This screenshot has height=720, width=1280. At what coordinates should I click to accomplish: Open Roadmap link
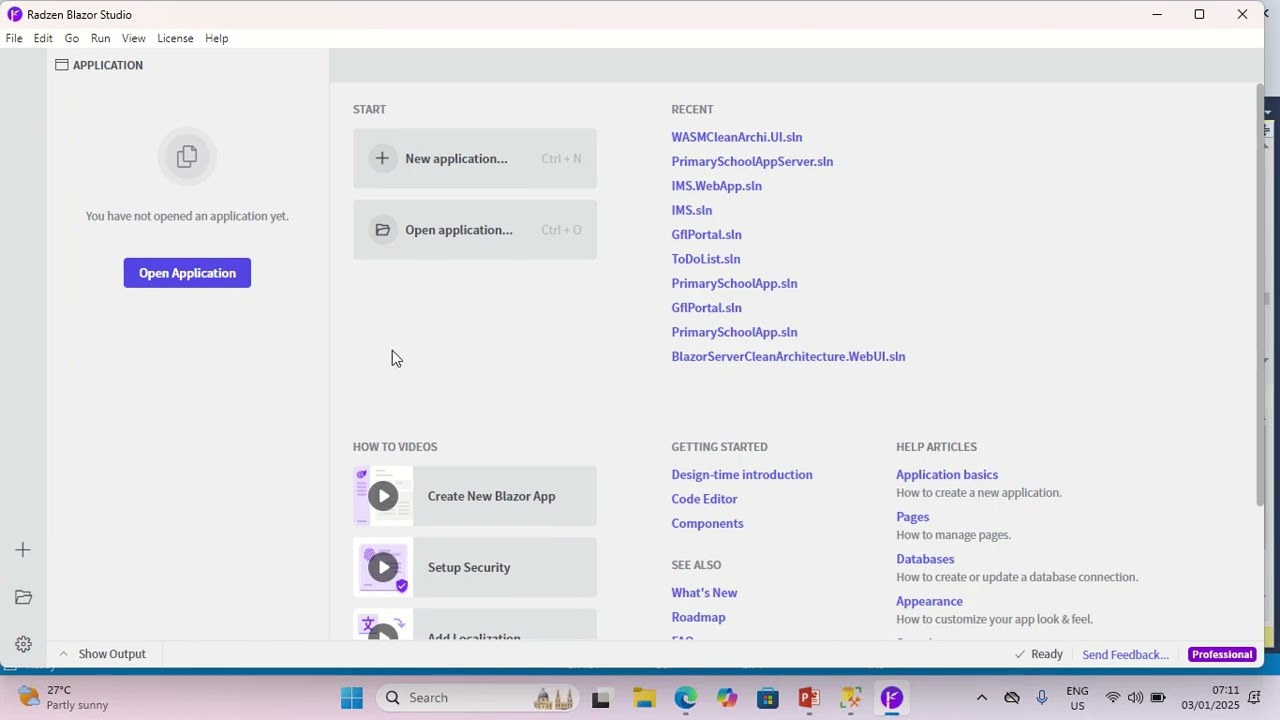tap(698, 617)
